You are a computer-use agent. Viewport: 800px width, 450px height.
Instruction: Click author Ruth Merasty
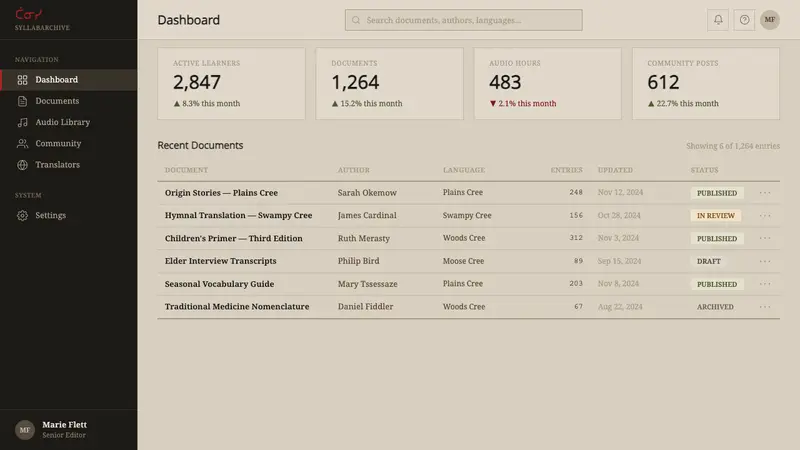click(x=363, y=238)
